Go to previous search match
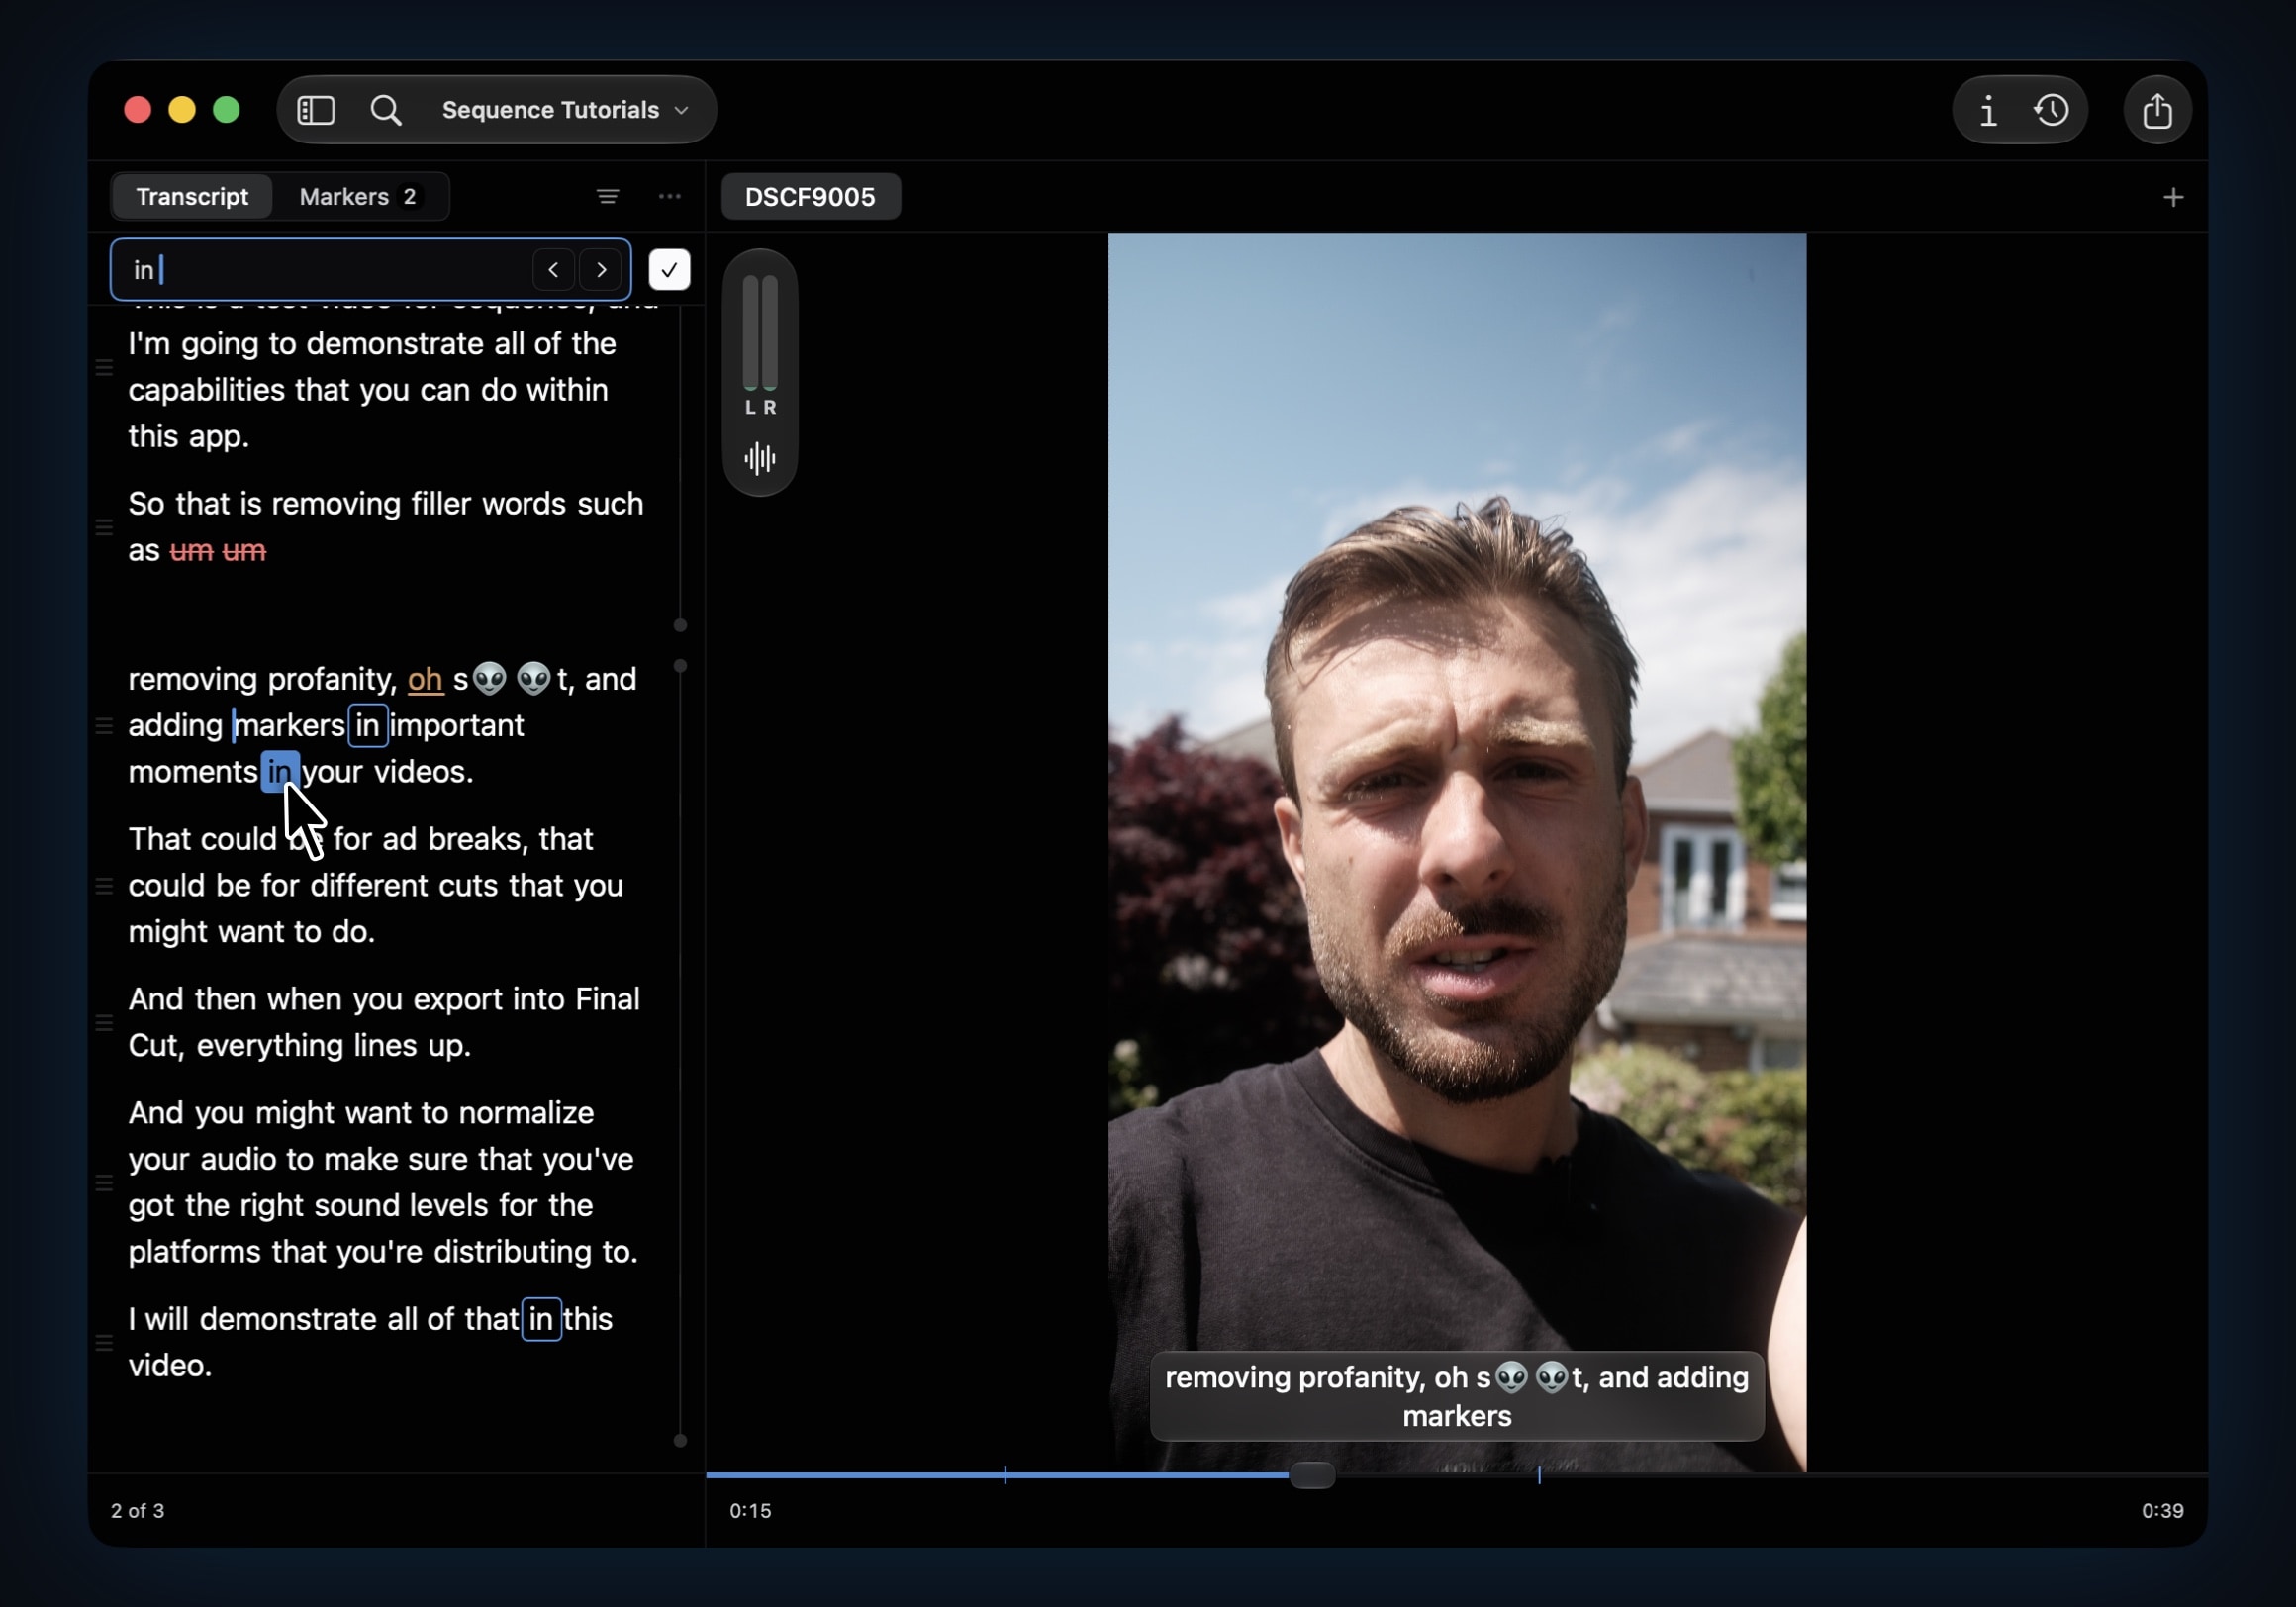2296x1607 pixels. [x=553, y=270]
